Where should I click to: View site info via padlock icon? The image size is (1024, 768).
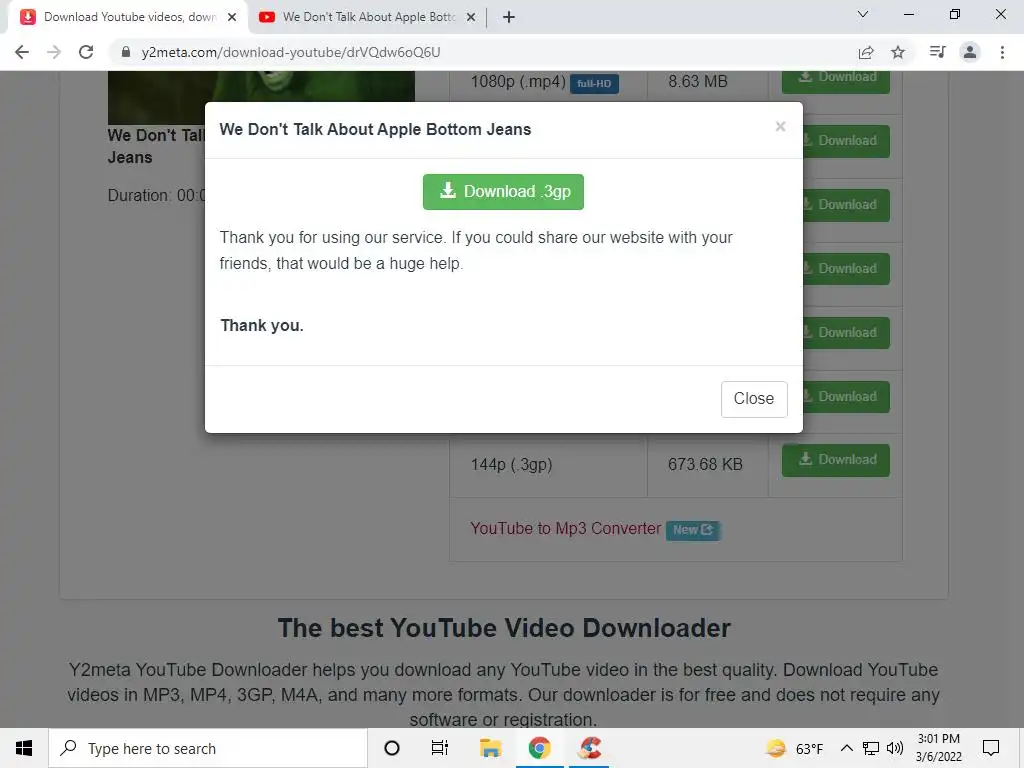pyautogui.click(x=126, y=52)
